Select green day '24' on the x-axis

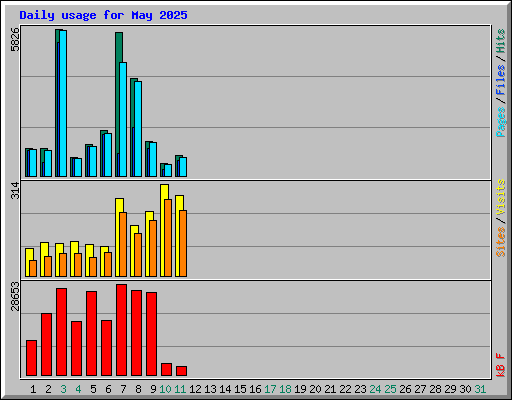[x=375, y=389]
